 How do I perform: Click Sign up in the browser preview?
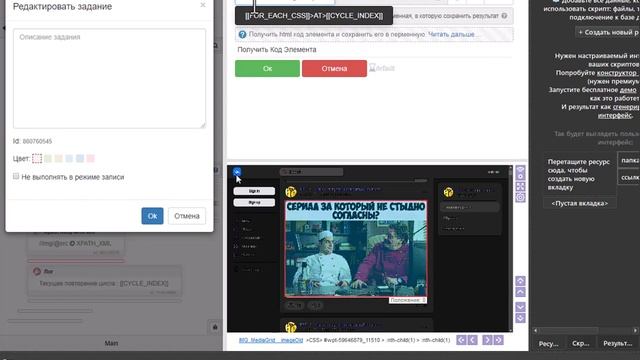pos(254,202)
